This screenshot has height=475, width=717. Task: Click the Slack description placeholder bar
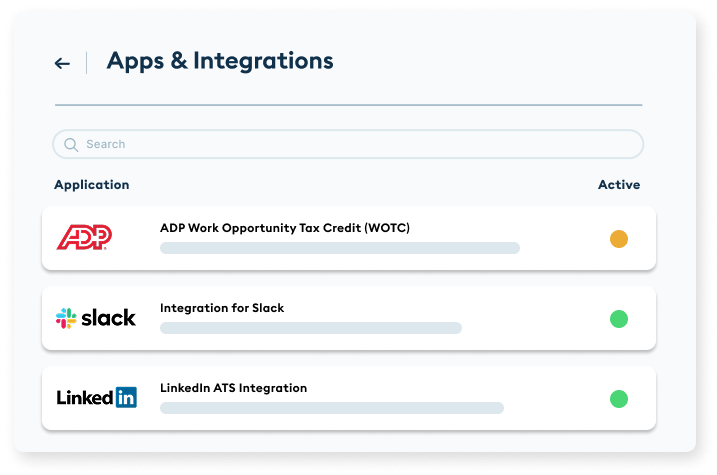click(311, 328)
